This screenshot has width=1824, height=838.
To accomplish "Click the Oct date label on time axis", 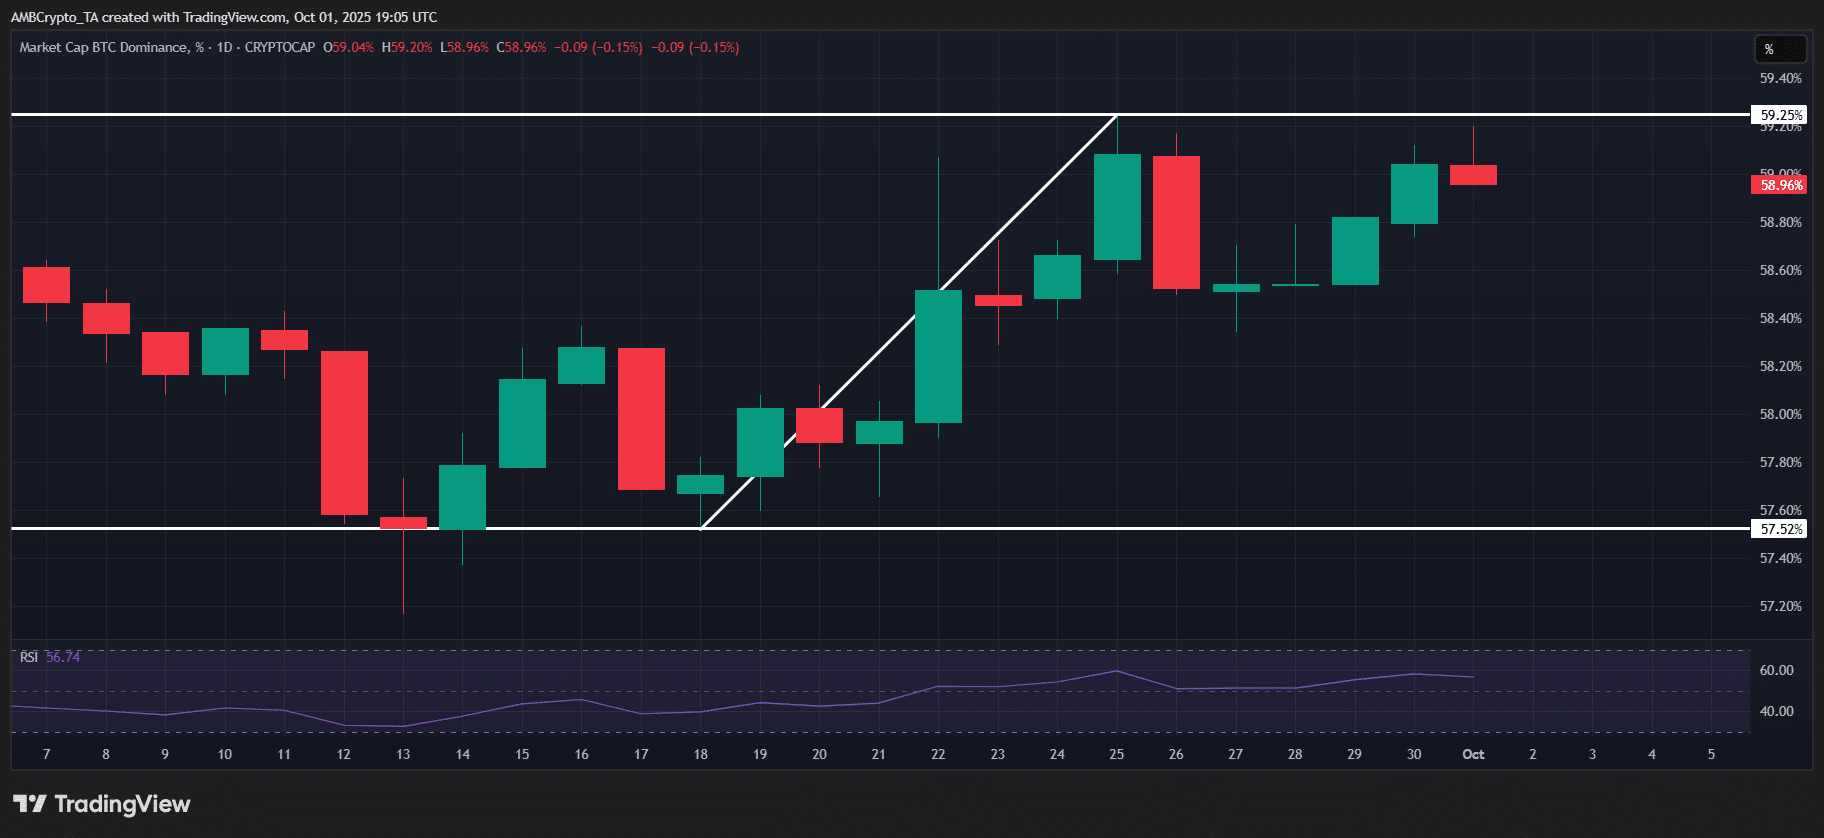I will tap(1473, 754).
